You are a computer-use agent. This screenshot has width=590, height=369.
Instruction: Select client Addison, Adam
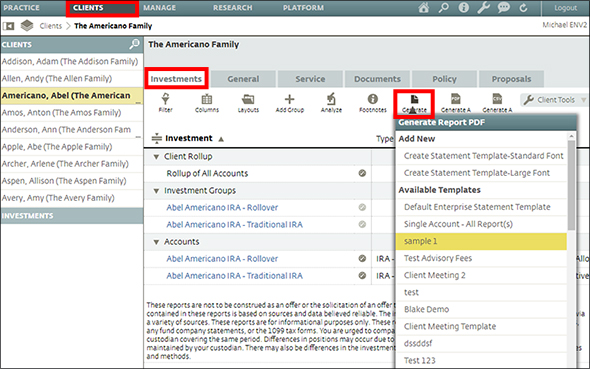pyautogui.click(x=71, y=61)
